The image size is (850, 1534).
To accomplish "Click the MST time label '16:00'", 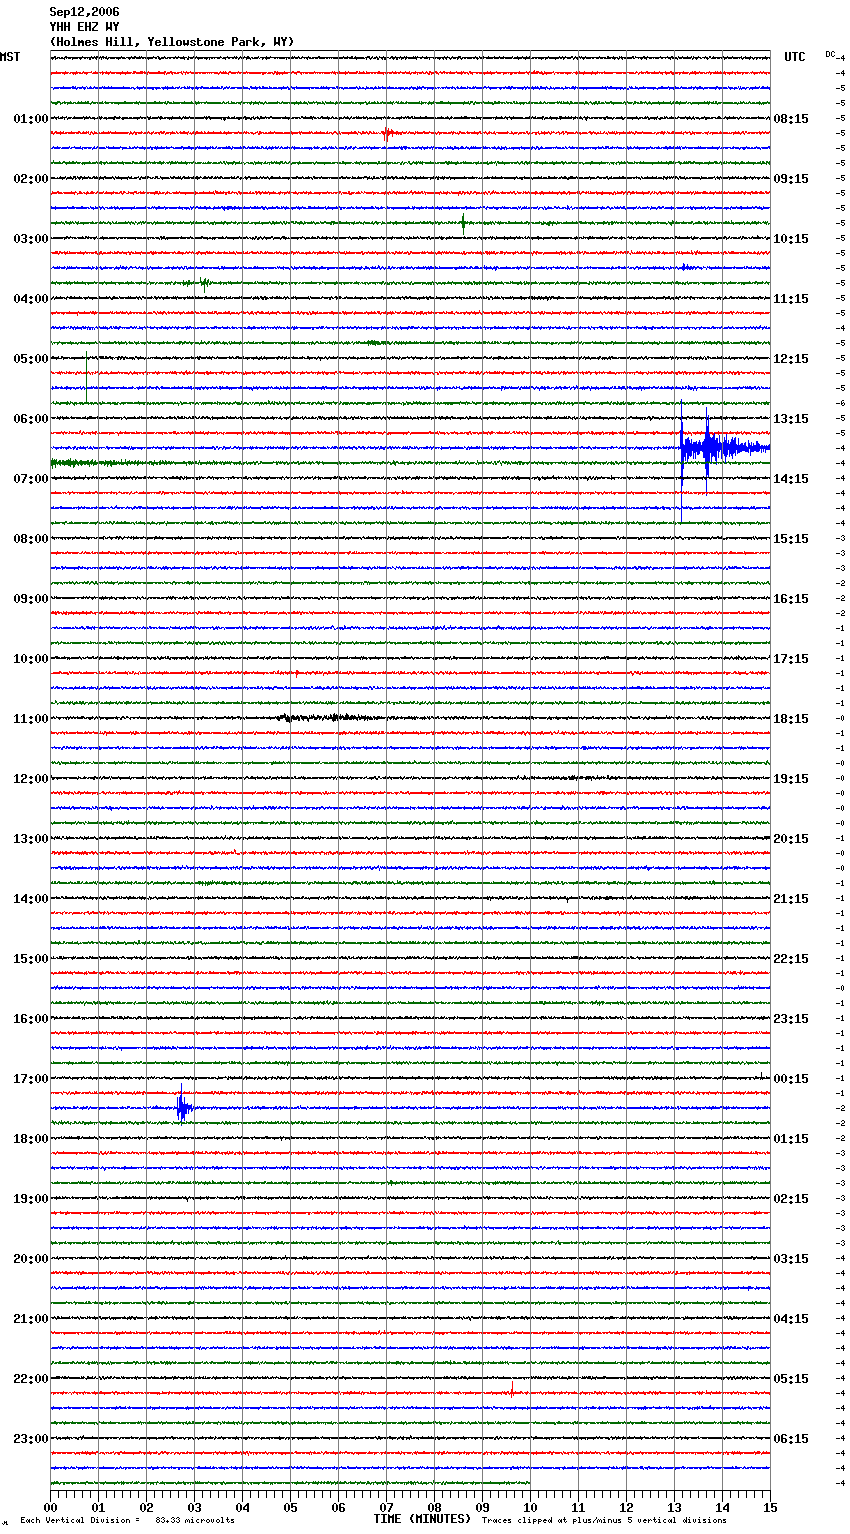I will (x=31, y=1019).
